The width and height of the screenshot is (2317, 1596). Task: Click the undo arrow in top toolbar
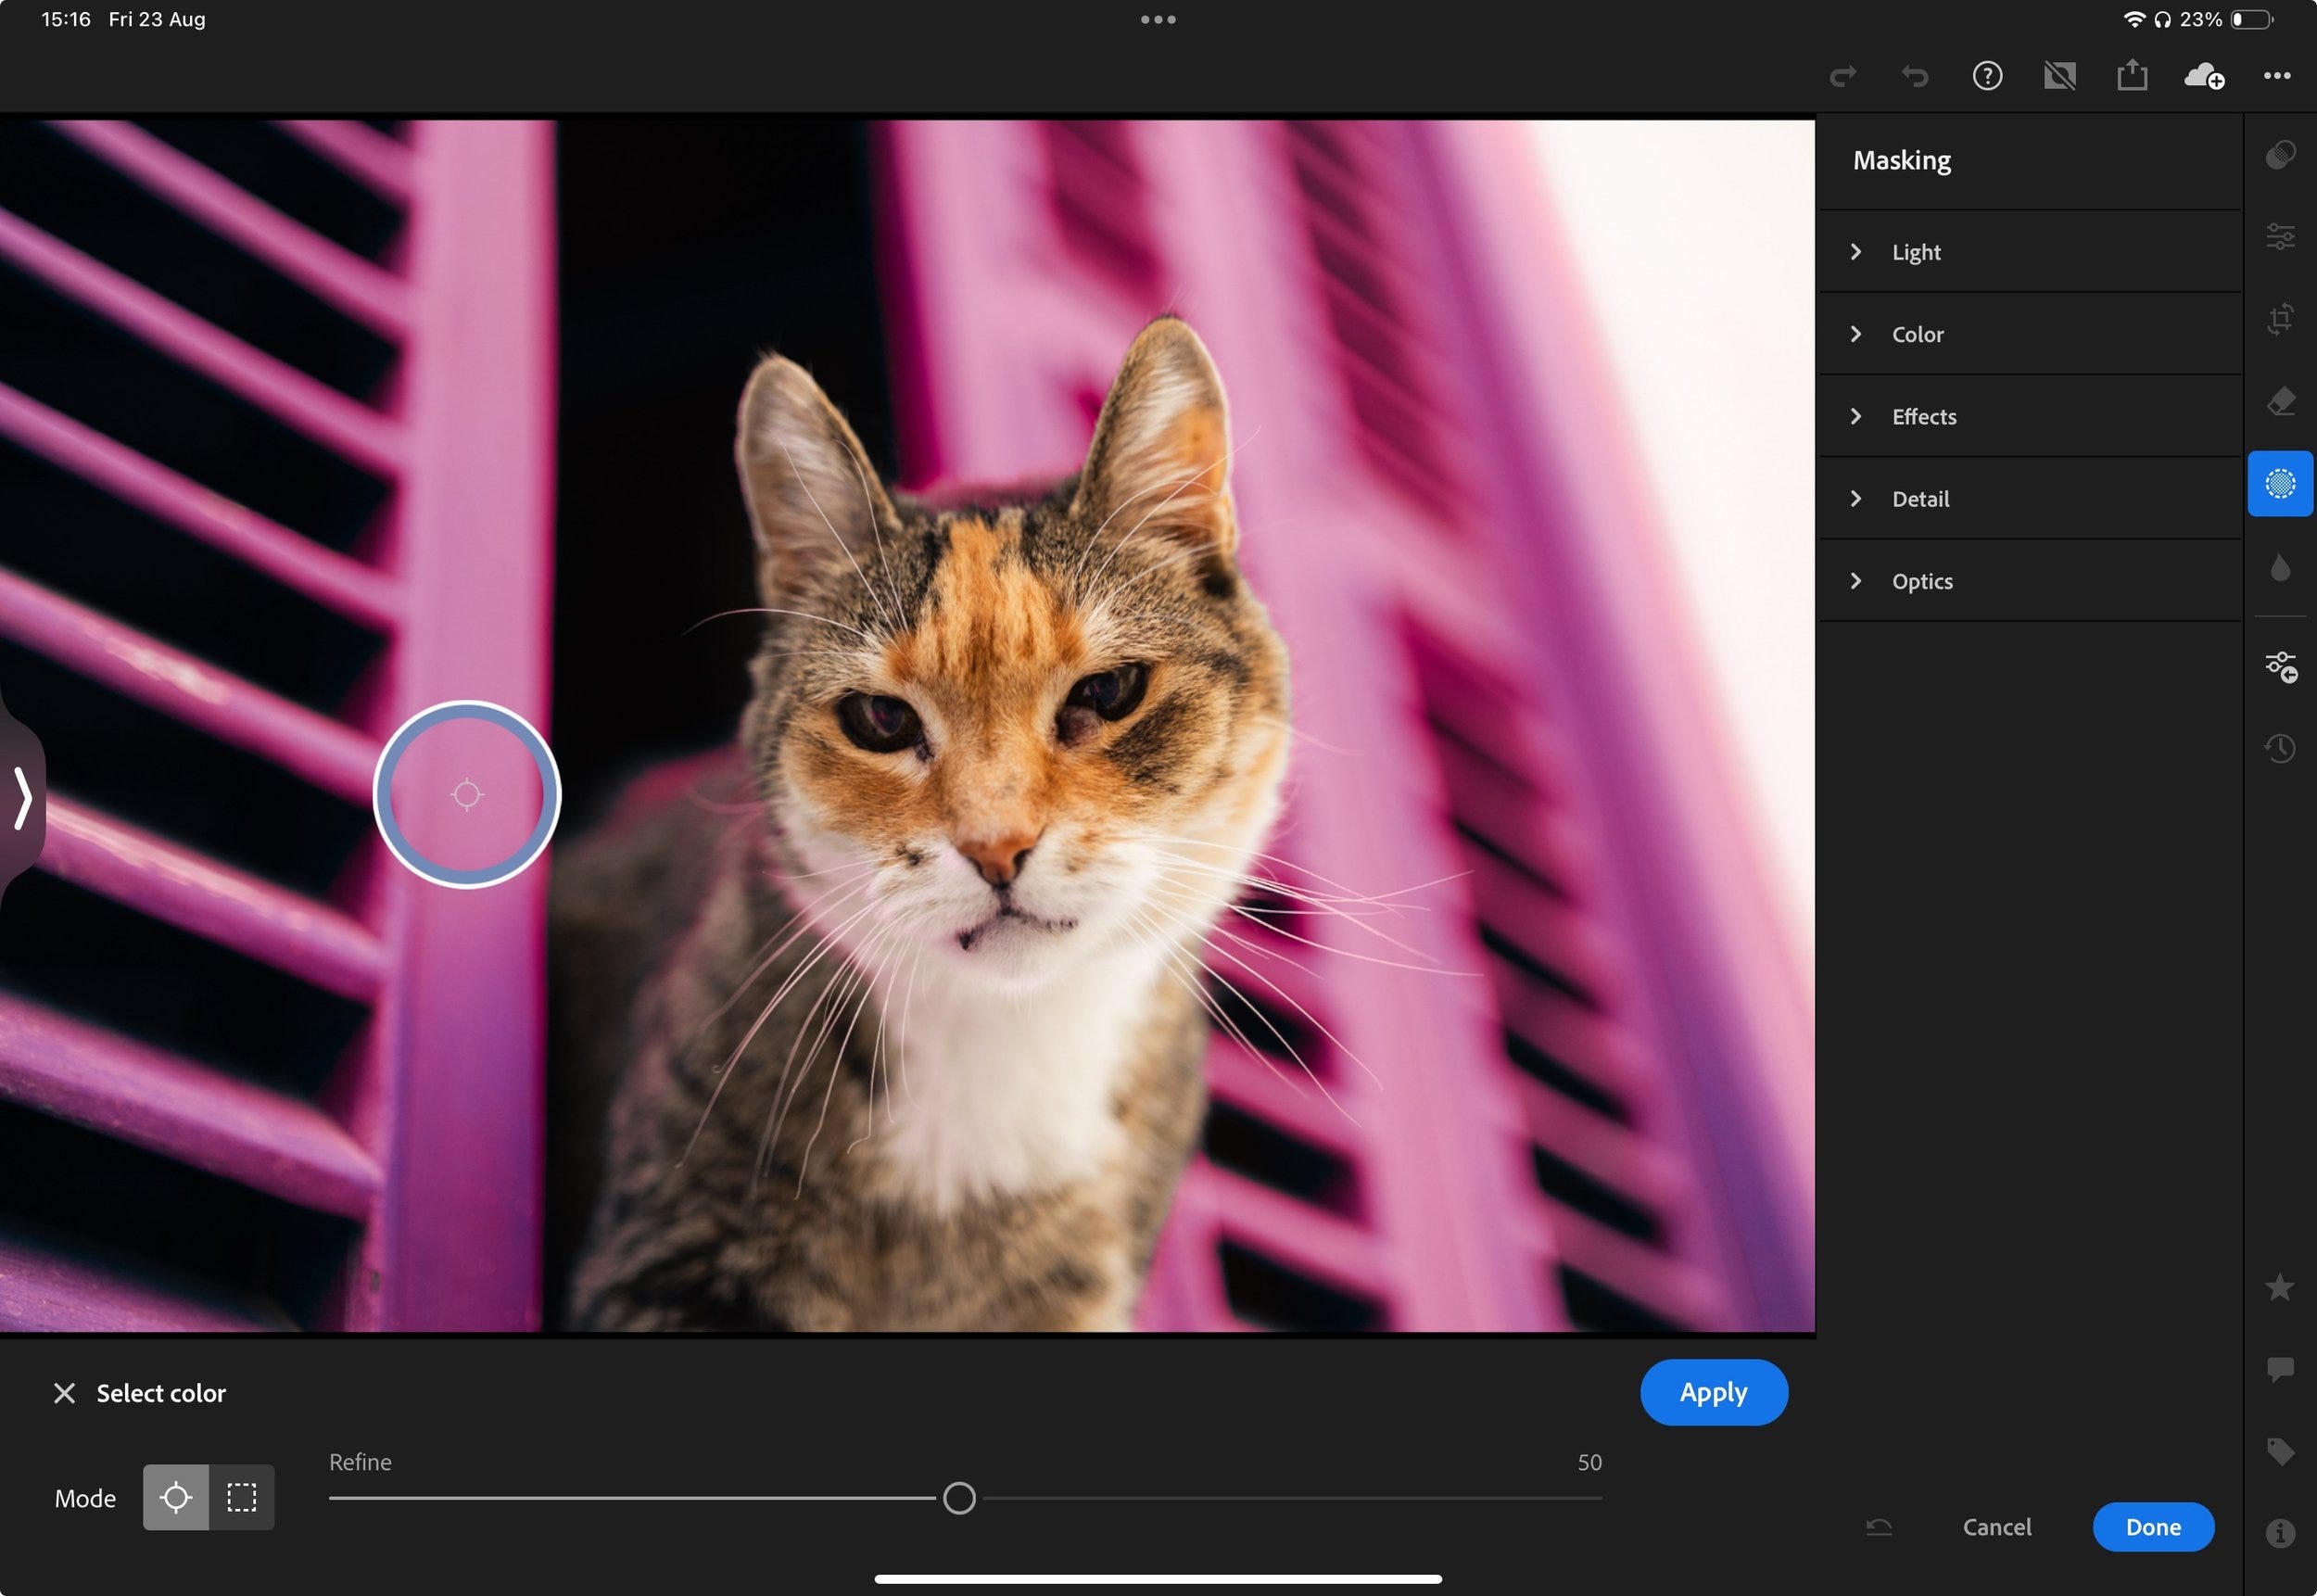coord(1914,76)
